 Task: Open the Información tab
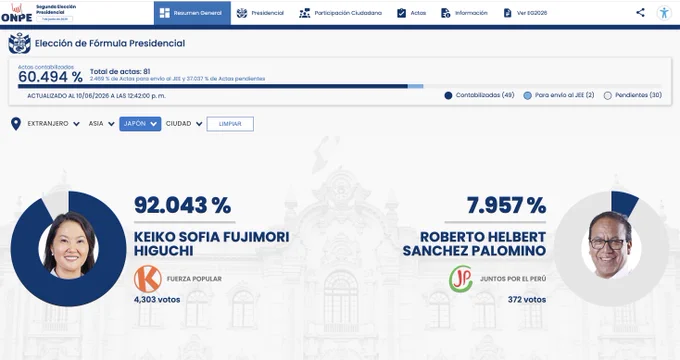coord(464,13)
